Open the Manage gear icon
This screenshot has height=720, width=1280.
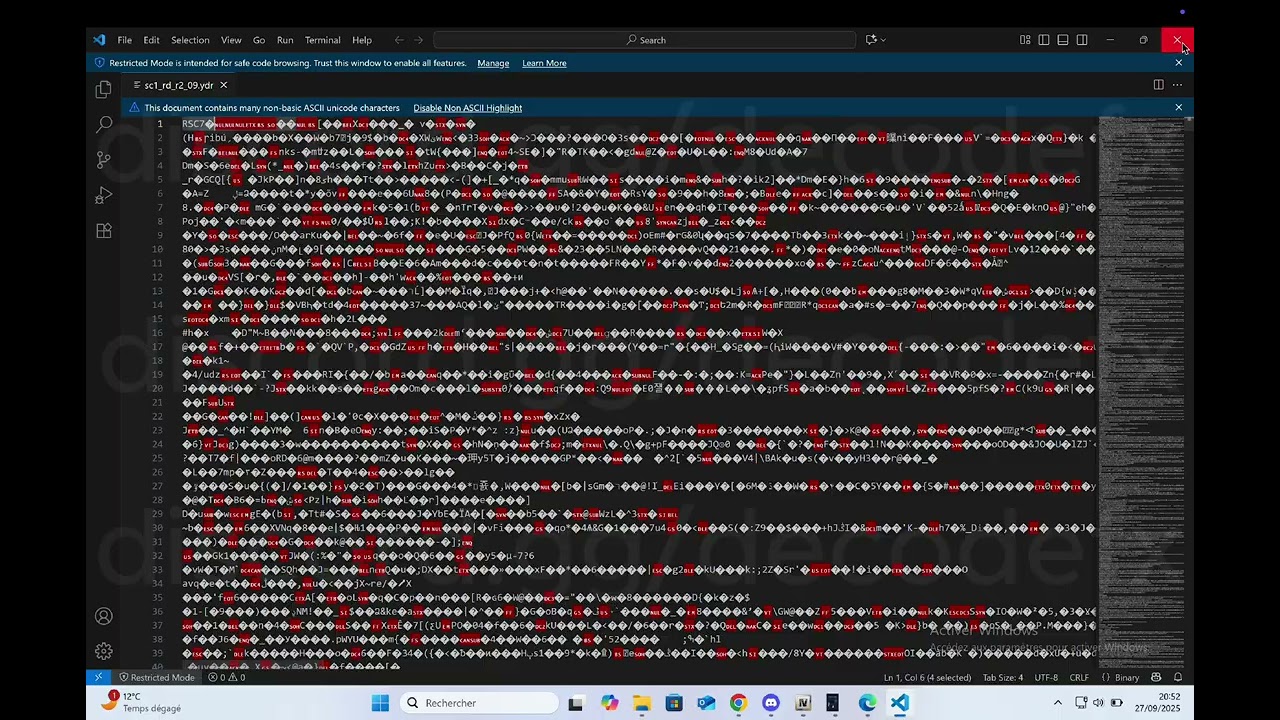coord(103,651)
